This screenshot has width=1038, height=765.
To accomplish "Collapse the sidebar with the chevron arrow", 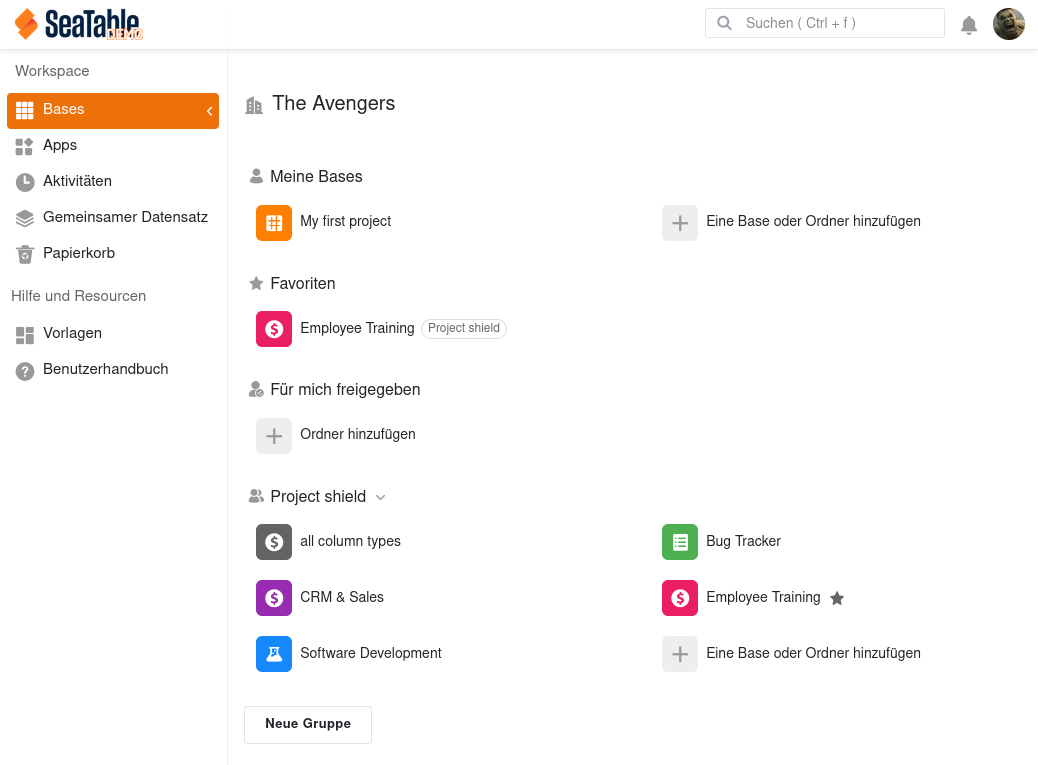I will pyautogui.click(x=209, y=111).
